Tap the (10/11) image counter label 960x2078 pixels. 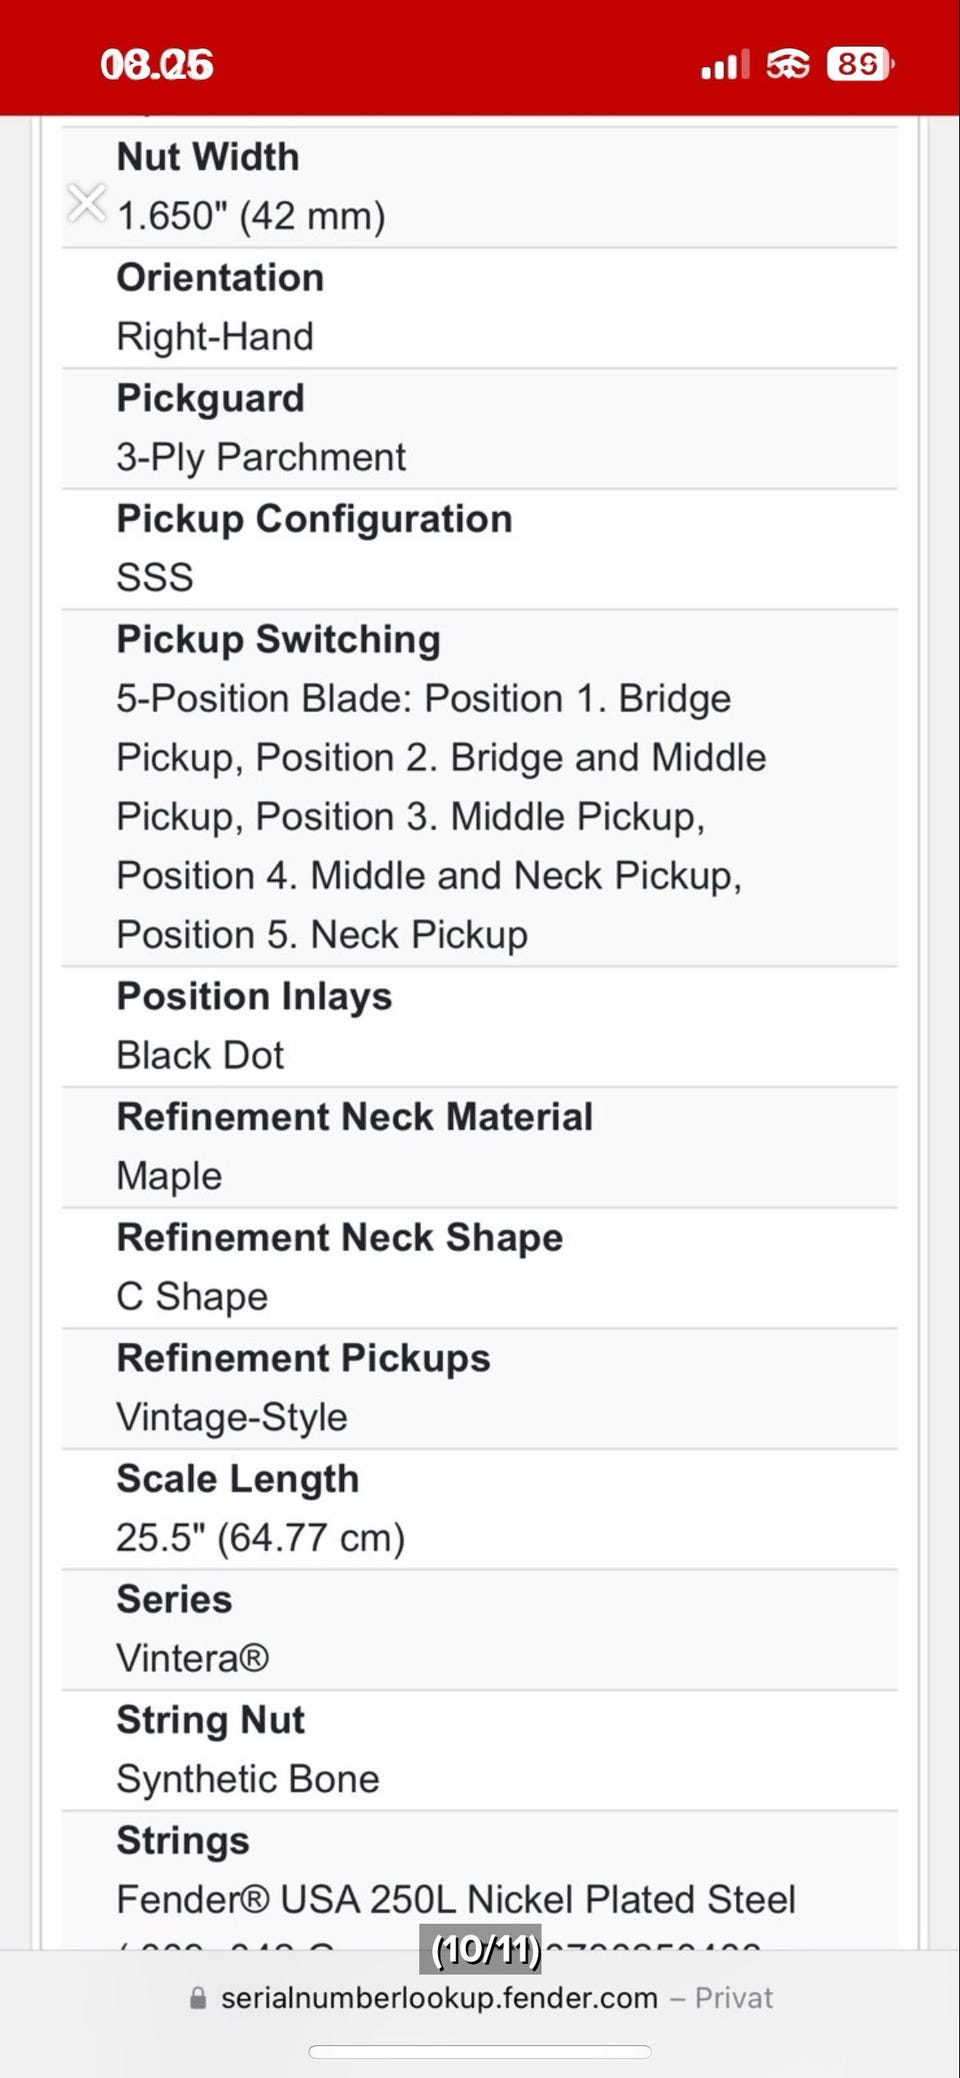(x=485, y=1949)
